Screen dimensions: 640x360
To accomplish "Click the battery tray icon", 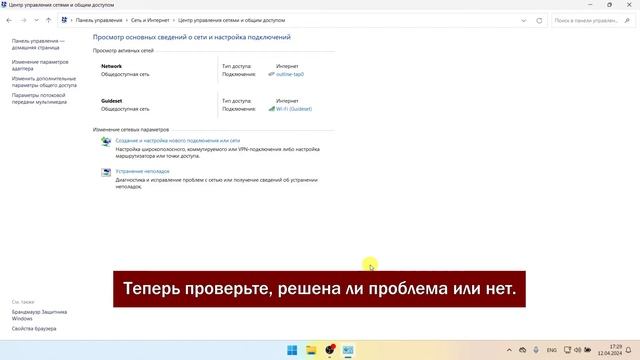I will pyautogui.click(x=588, y=350).
